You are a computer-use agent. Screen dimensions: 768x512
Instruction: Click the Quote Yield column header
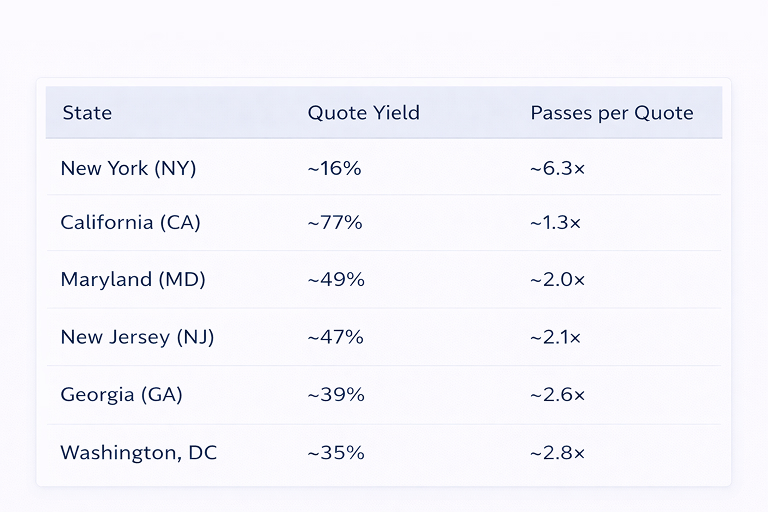click(363, 113)
